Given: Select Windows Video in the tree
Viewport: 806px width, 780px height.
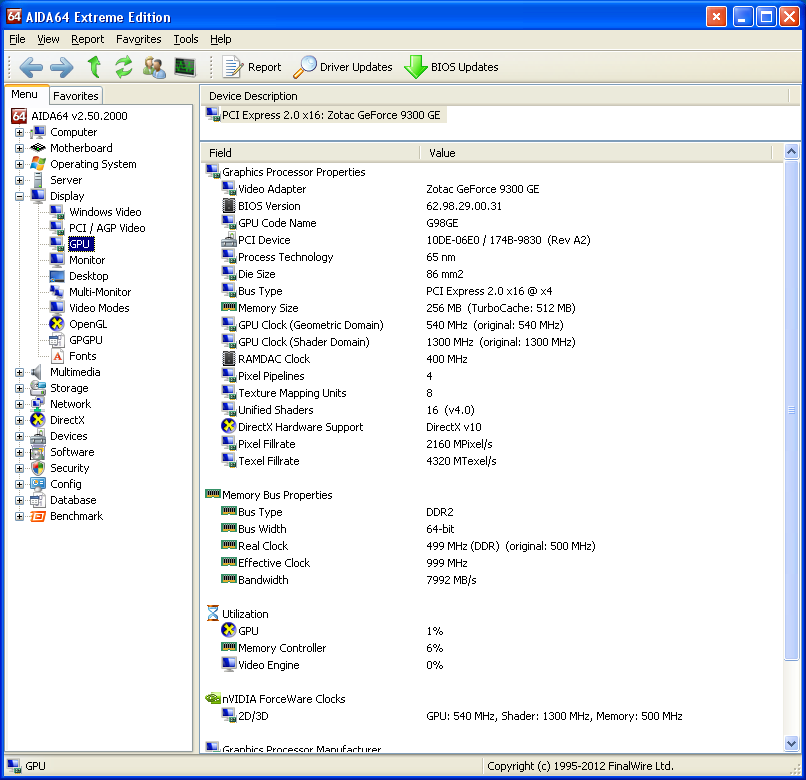Looking at the screenshot, I should coord(105,212).
